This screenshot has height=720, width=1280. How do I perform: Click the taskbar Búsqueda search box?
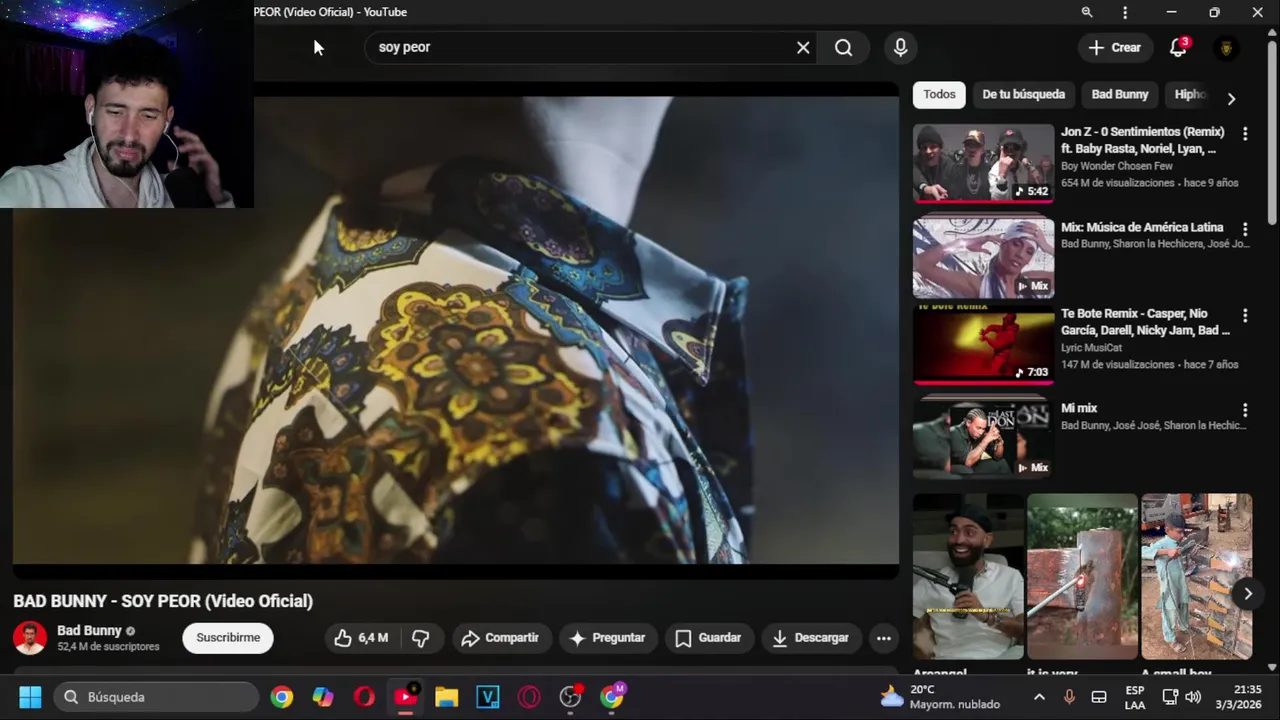pos(156,697)
